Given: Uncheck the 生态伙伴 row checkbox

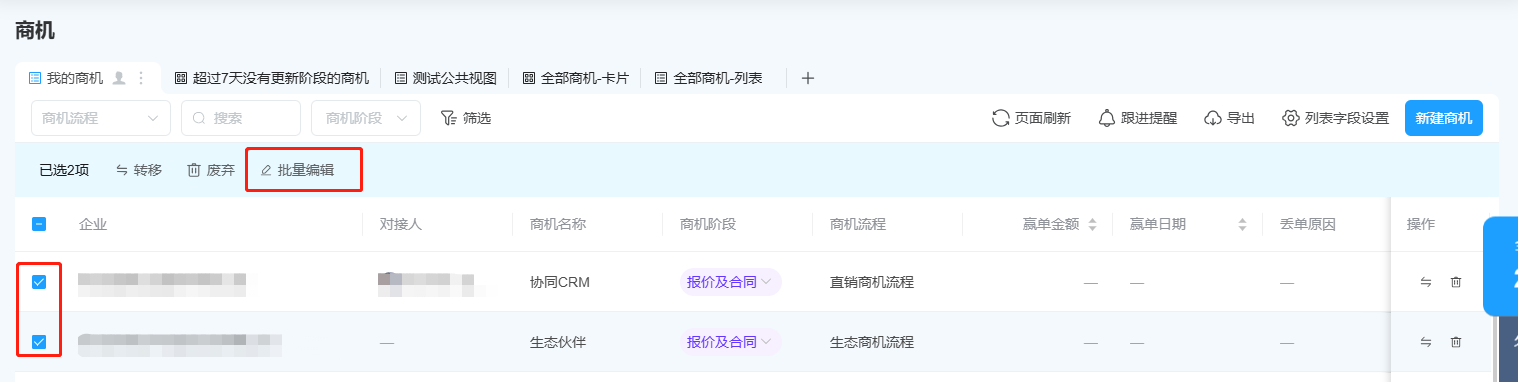Looking at the screenshot, I should point(39,342).
